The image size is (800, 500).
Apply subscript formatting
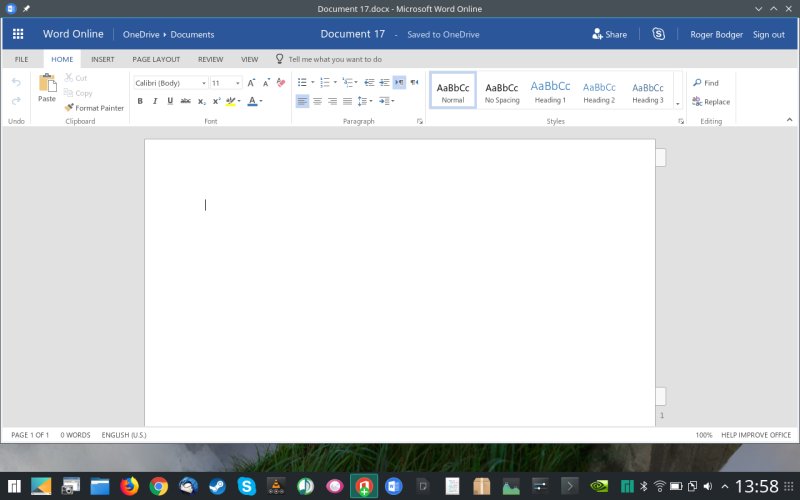201,101
